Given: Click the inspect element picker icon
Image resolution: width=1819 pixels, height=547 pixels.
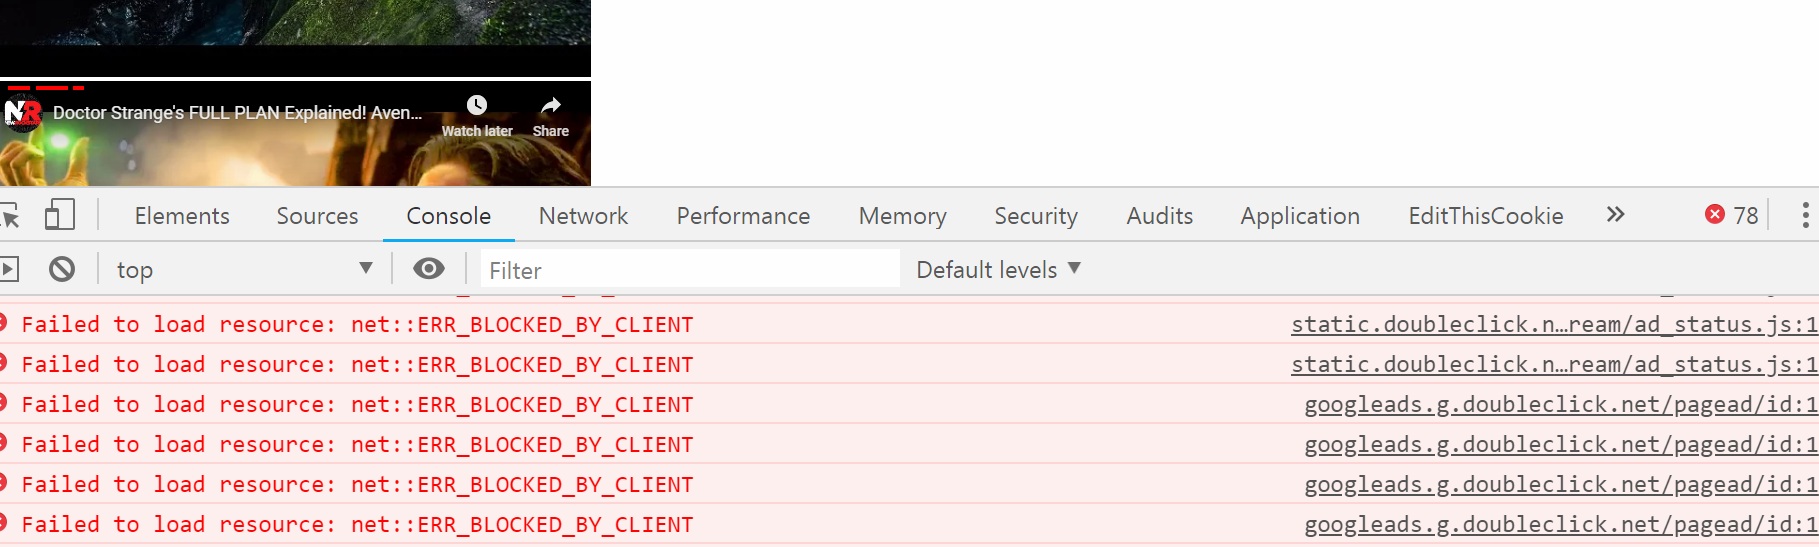Looking at the screenshot, I should 10,216.
